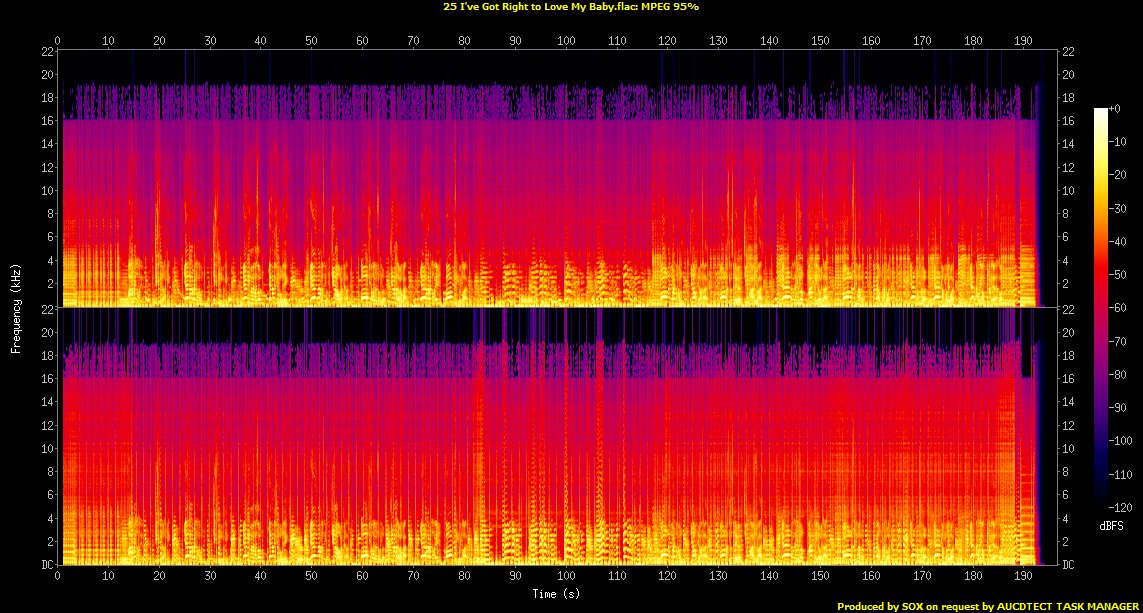This screenshot has height=613, width=1143.
Task: Click the 150 second mark on the bottom time axis
Action: 820,577
